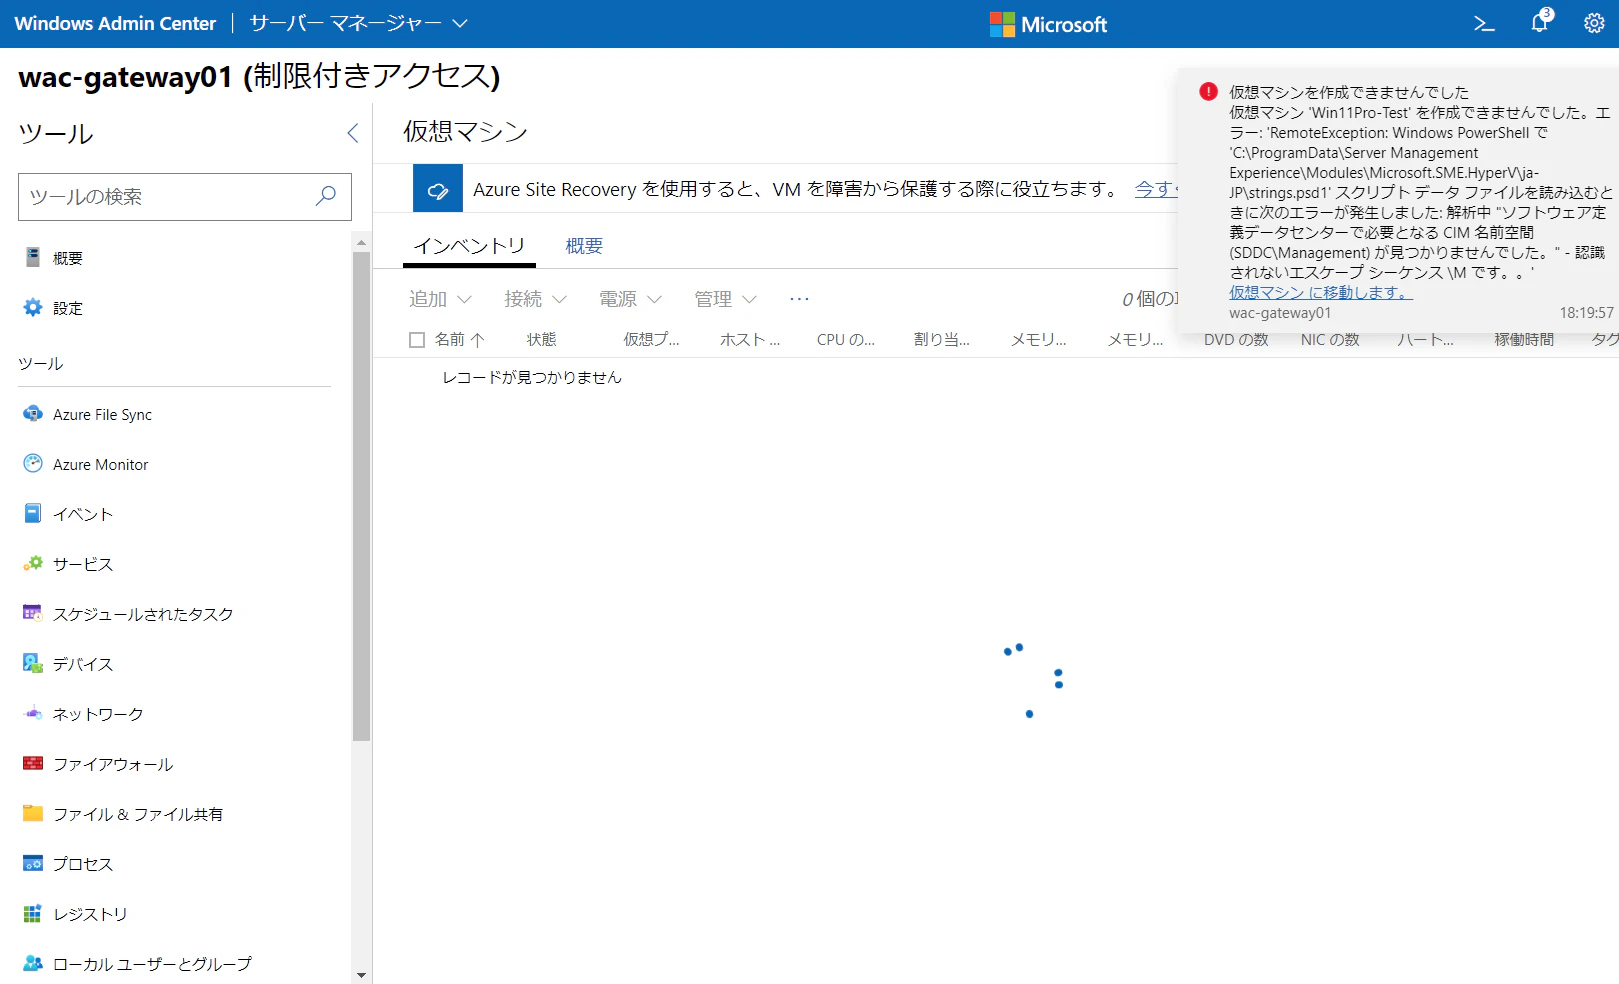Click the 18:19:57 notification timestamp
This screenshot has width=1619, height=984.
pos(1587,313)
